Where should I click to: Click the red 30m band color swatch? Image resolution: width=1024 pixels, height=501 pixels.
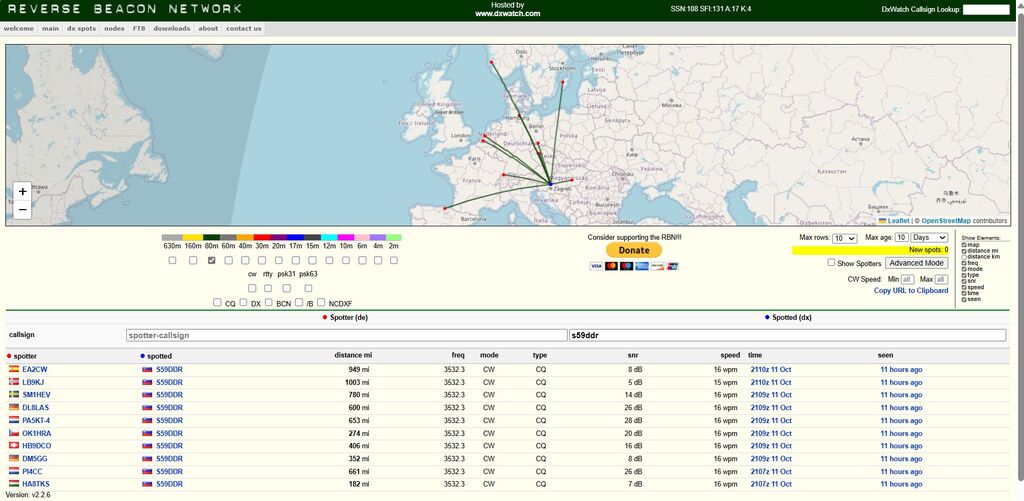[262, 238]
